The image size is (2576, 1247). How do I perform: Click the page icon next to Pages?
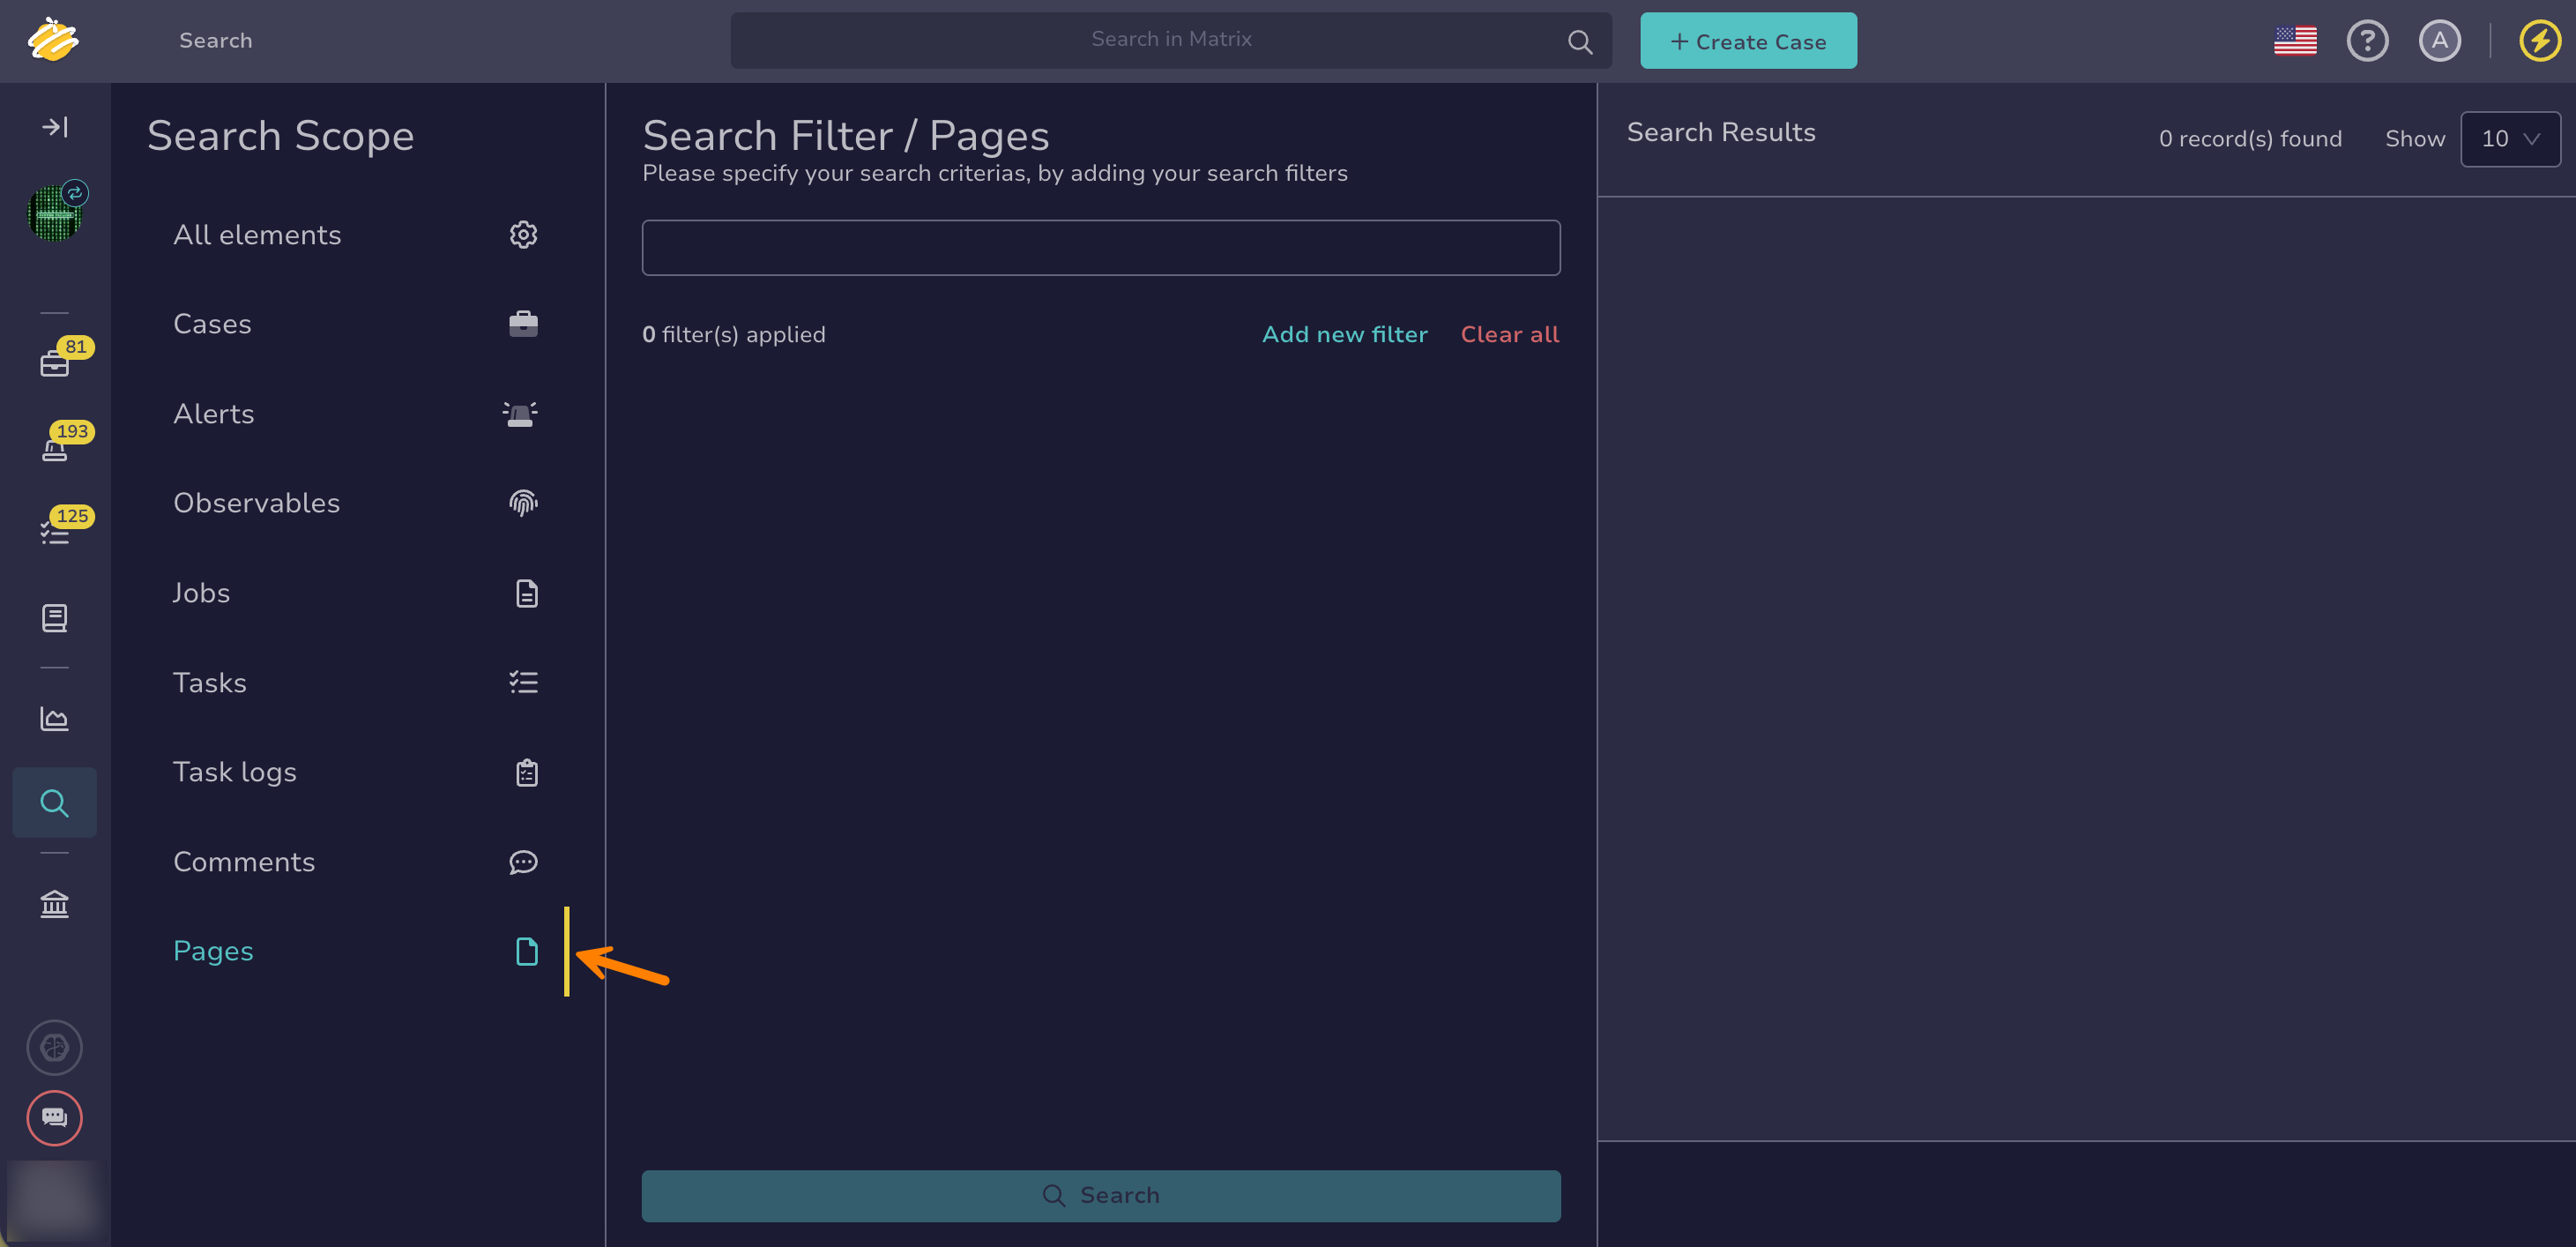point(527,951)
